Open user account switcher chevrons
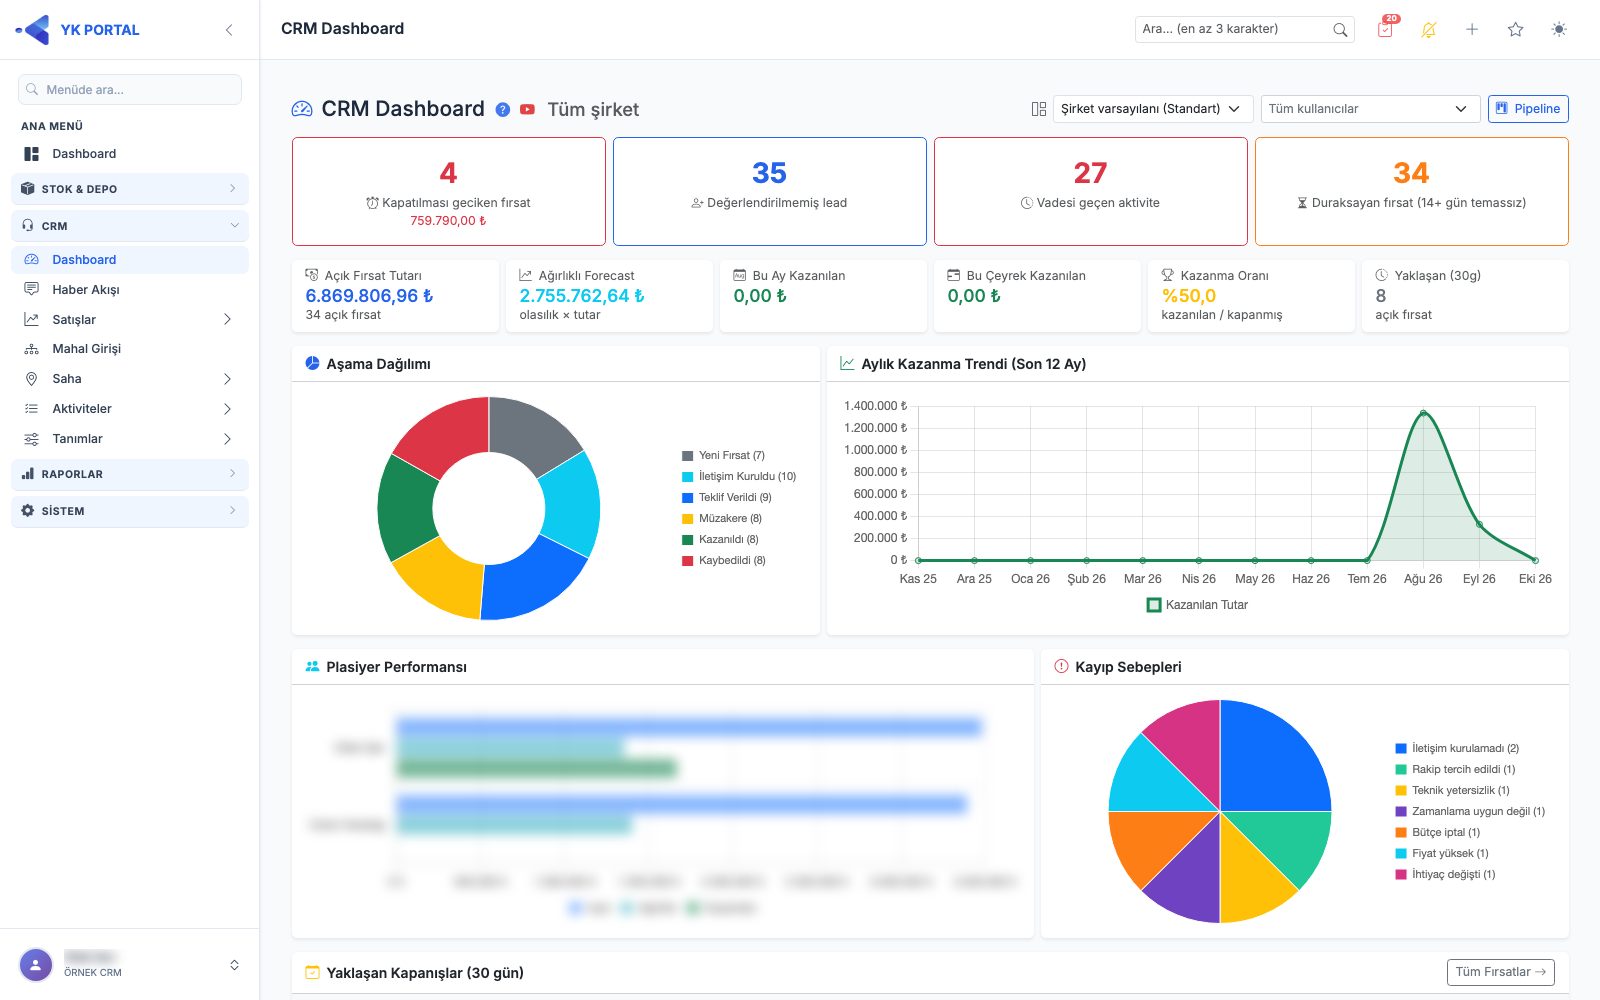The image size is (1600, 1000). [x=234, y=965]
